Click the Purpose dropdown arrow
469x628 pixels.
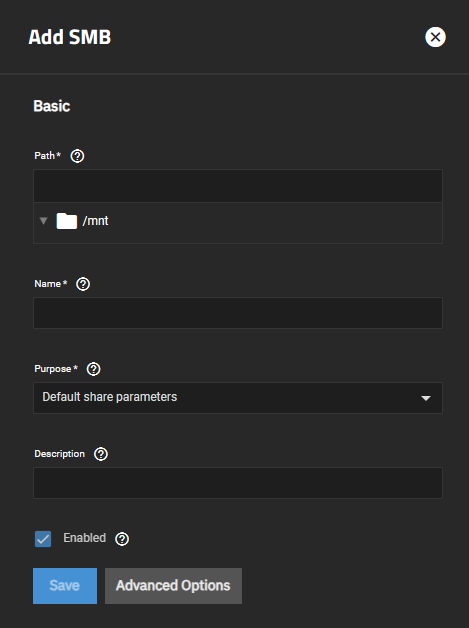pyautogui.click(x=426, y=398)
